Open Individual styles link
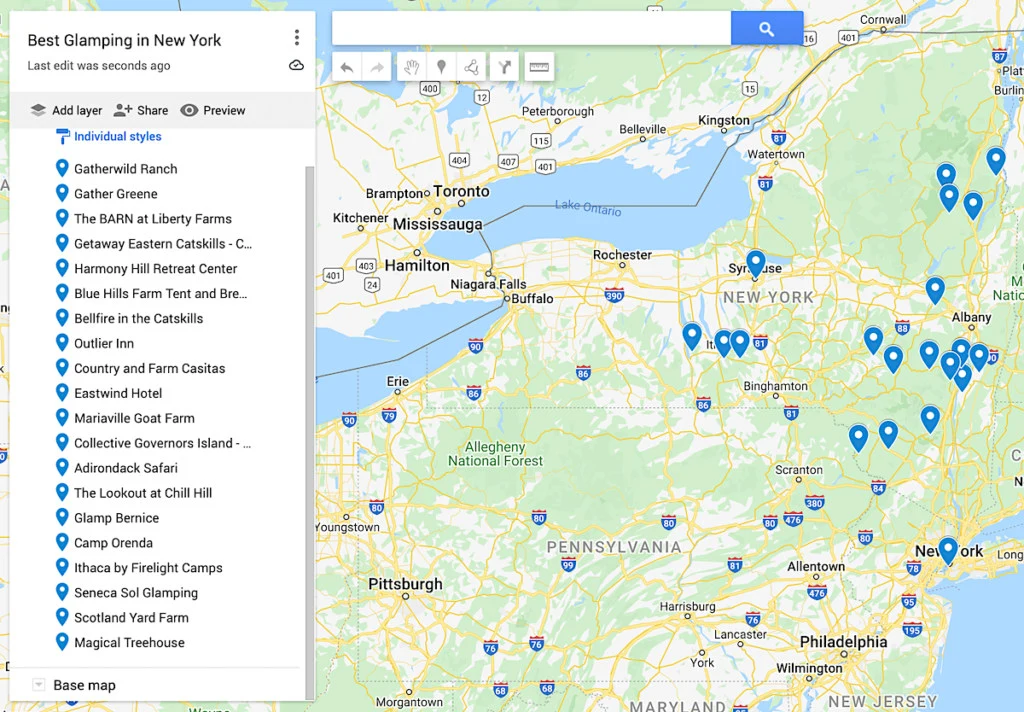The width and height of the screenshot is (1024, 712). coord(118,137)
